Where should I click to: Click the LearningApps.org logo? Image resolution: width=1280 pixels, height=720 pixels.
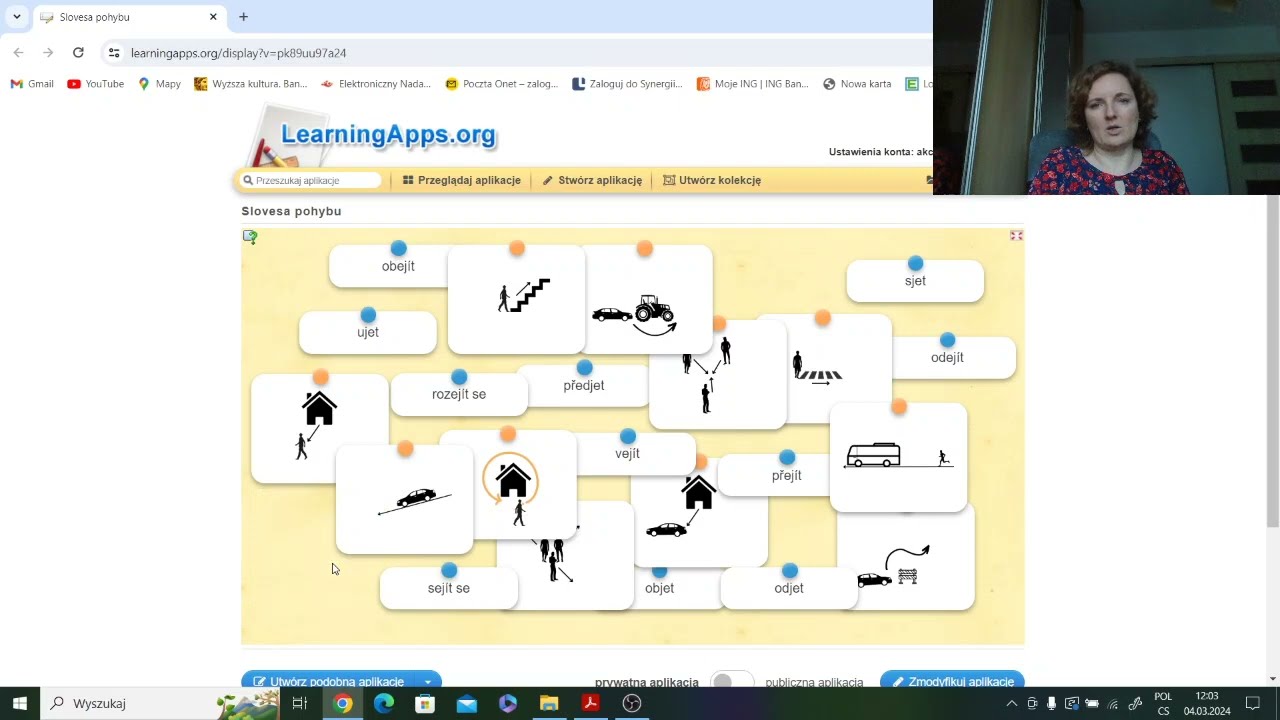click(388, 136)
